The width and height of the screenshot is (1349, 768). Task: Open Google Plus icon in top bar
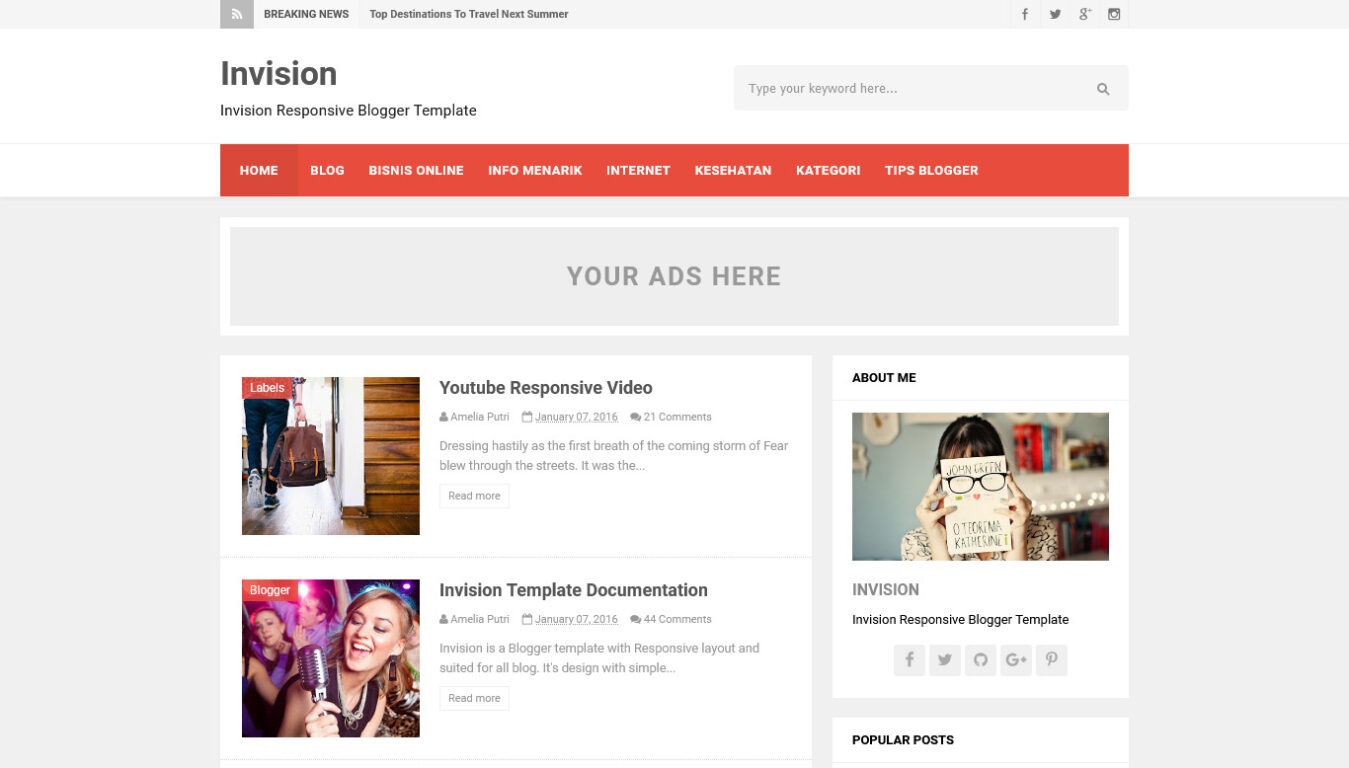[x=1084, y=14]
